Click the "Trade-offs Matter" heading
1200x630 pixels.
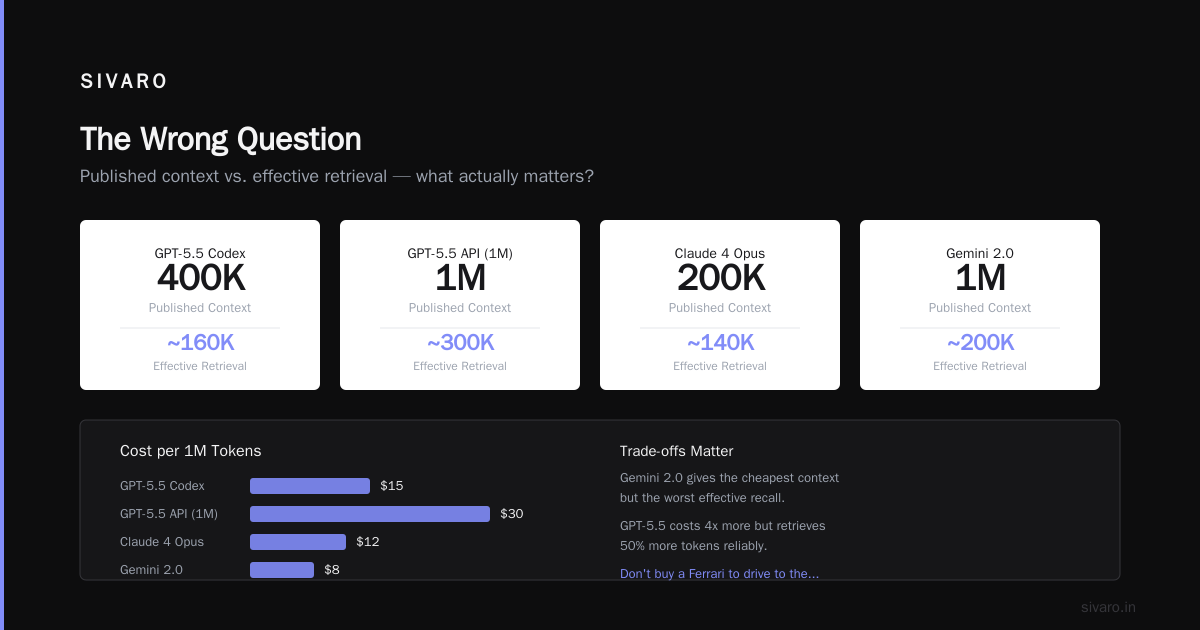coord(676,451)
